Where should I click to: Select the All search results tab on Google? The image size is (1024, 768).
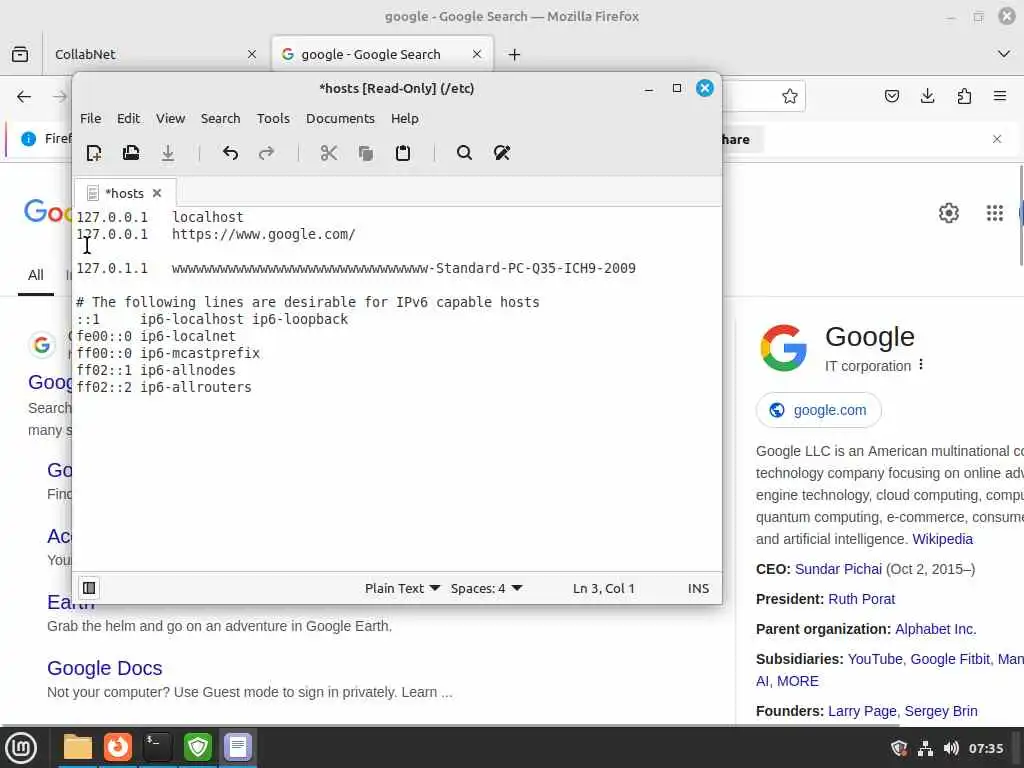pyautogui.click(x=35, y=275)
